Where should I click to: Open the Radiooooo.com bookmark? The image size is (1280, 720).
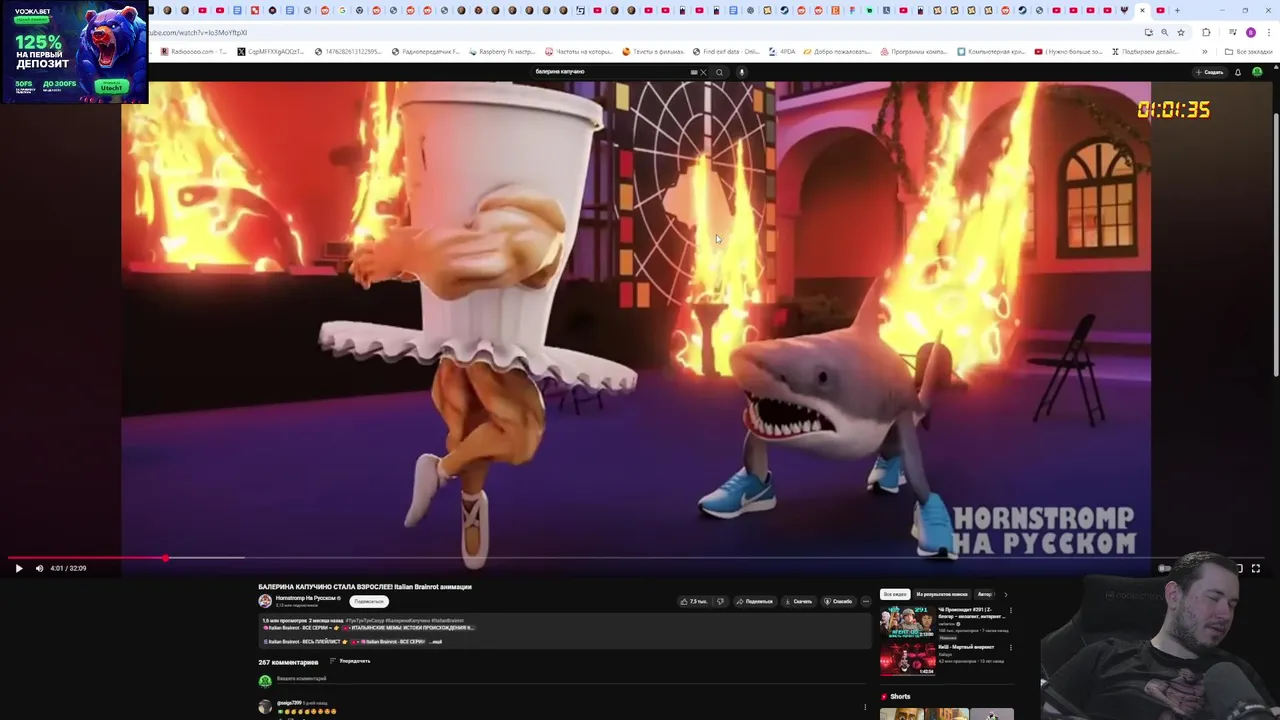tap(194, 51)
